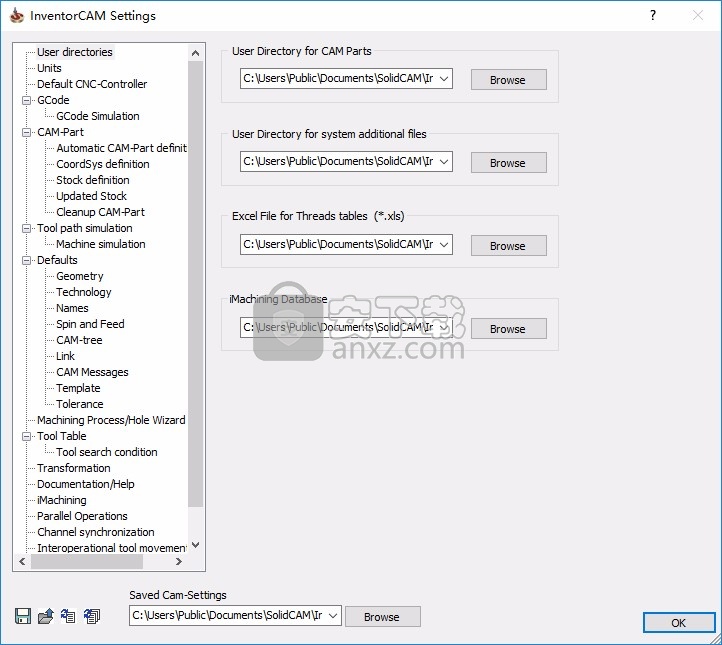Select Transformation tree item
The width and height of the screenshot is (722, 645).
pyautogui.click(x=74, y=468)
